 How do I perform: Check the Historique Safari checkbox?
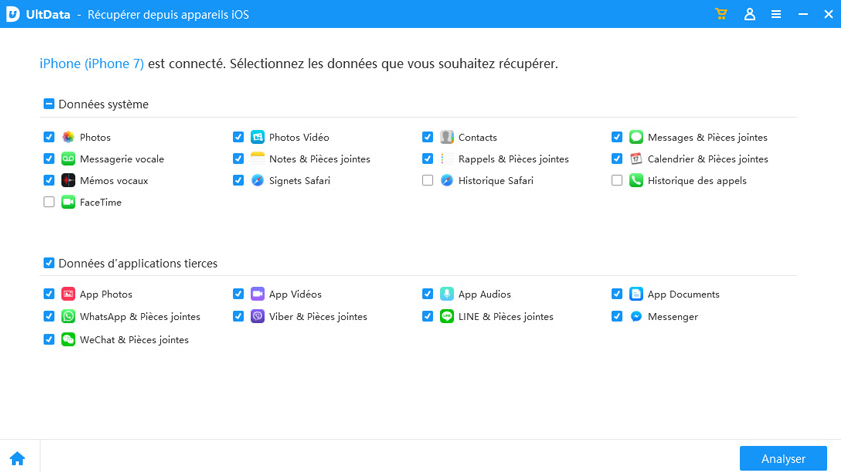click(428, 181)
